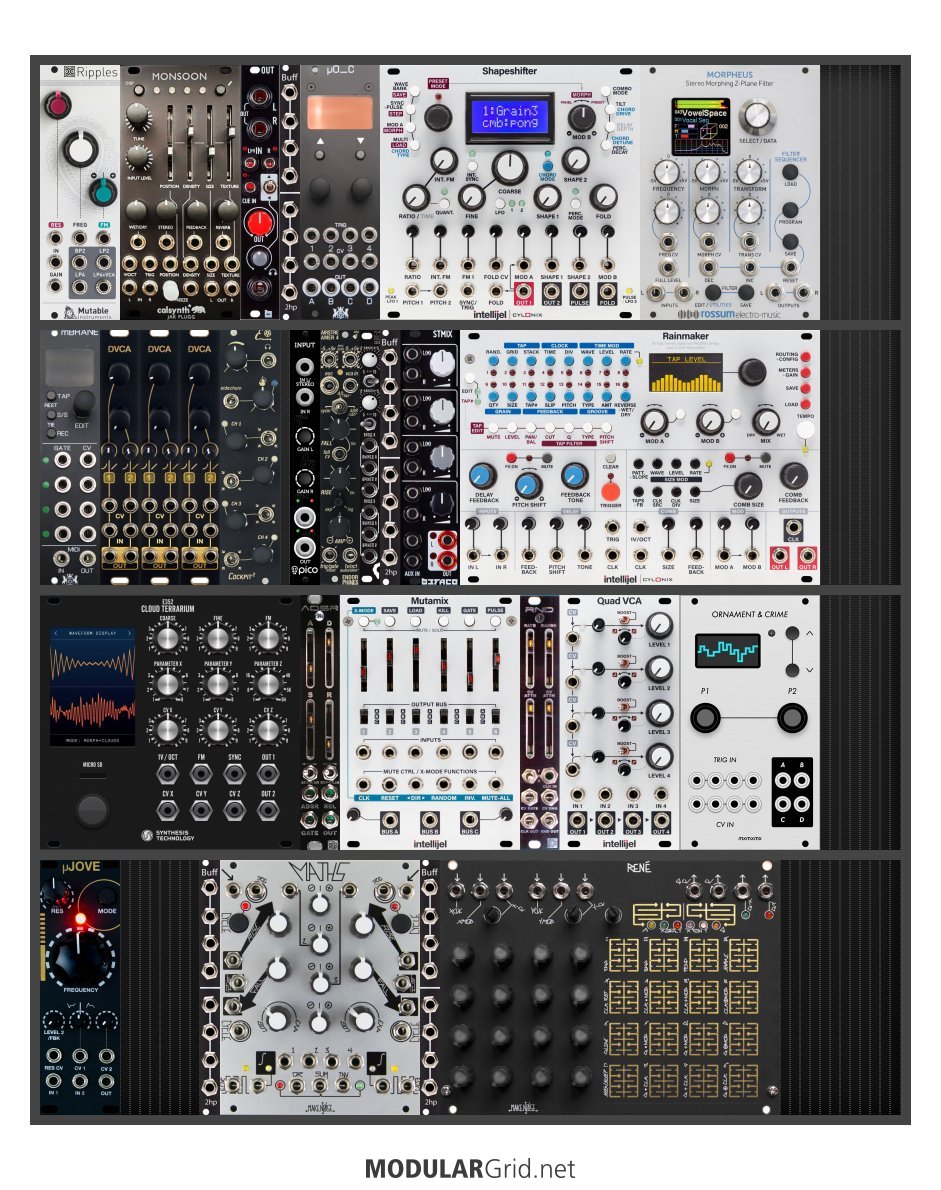This screenshot has width=941, height=1190.
Task: Click the Morpheus SELECT / DATA knob
Action: click(x=757, y=116)
